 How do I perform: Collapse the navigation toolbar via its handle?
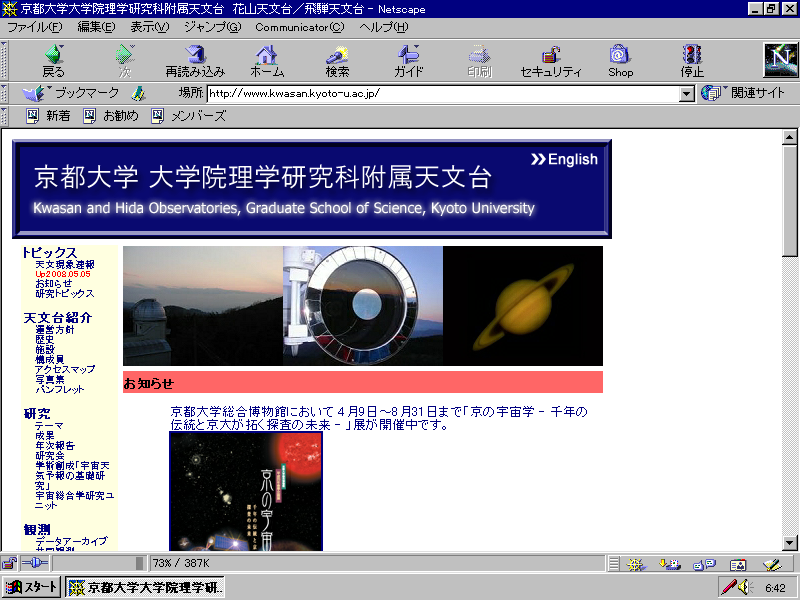coord(4,60)
